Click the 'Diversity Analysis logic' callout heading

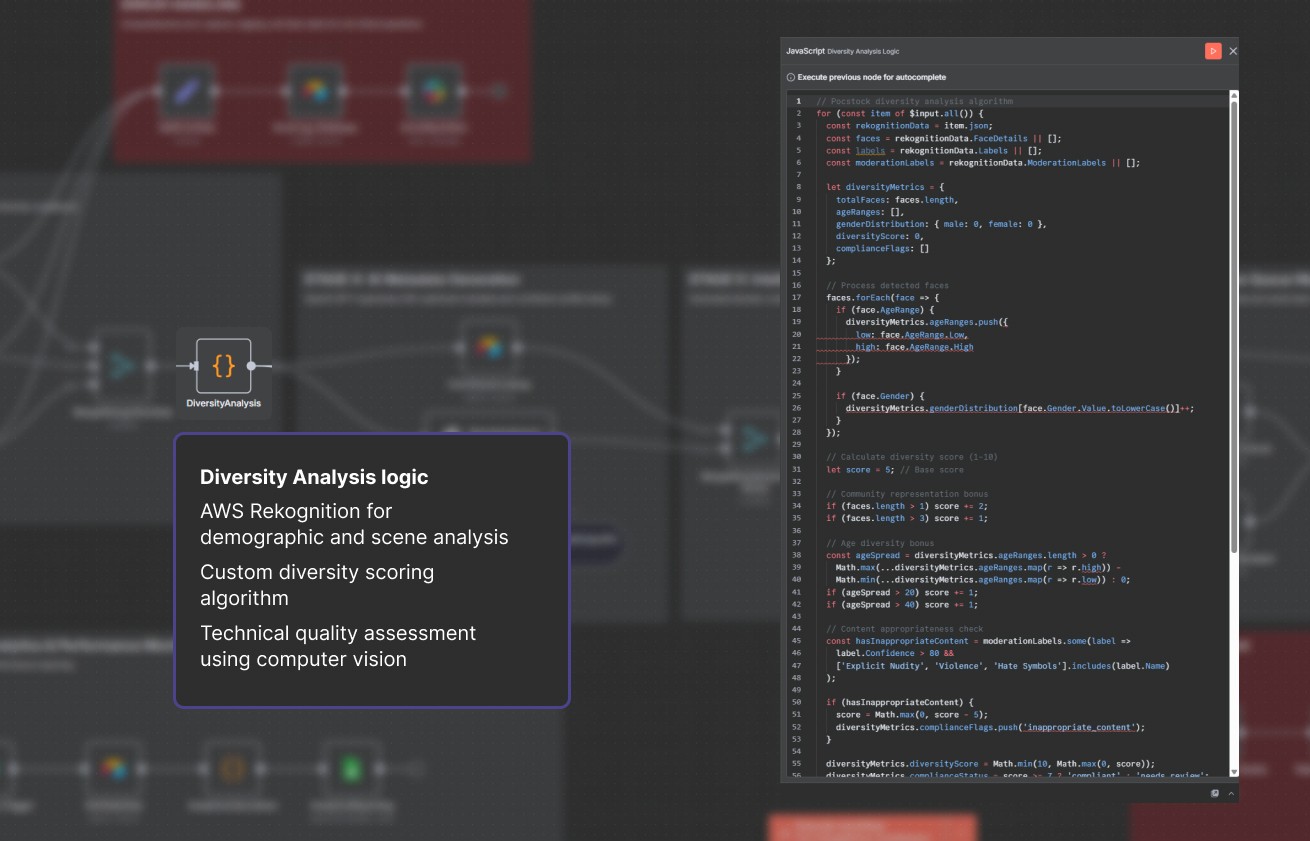pyautogui.click(x=314, y=477)
